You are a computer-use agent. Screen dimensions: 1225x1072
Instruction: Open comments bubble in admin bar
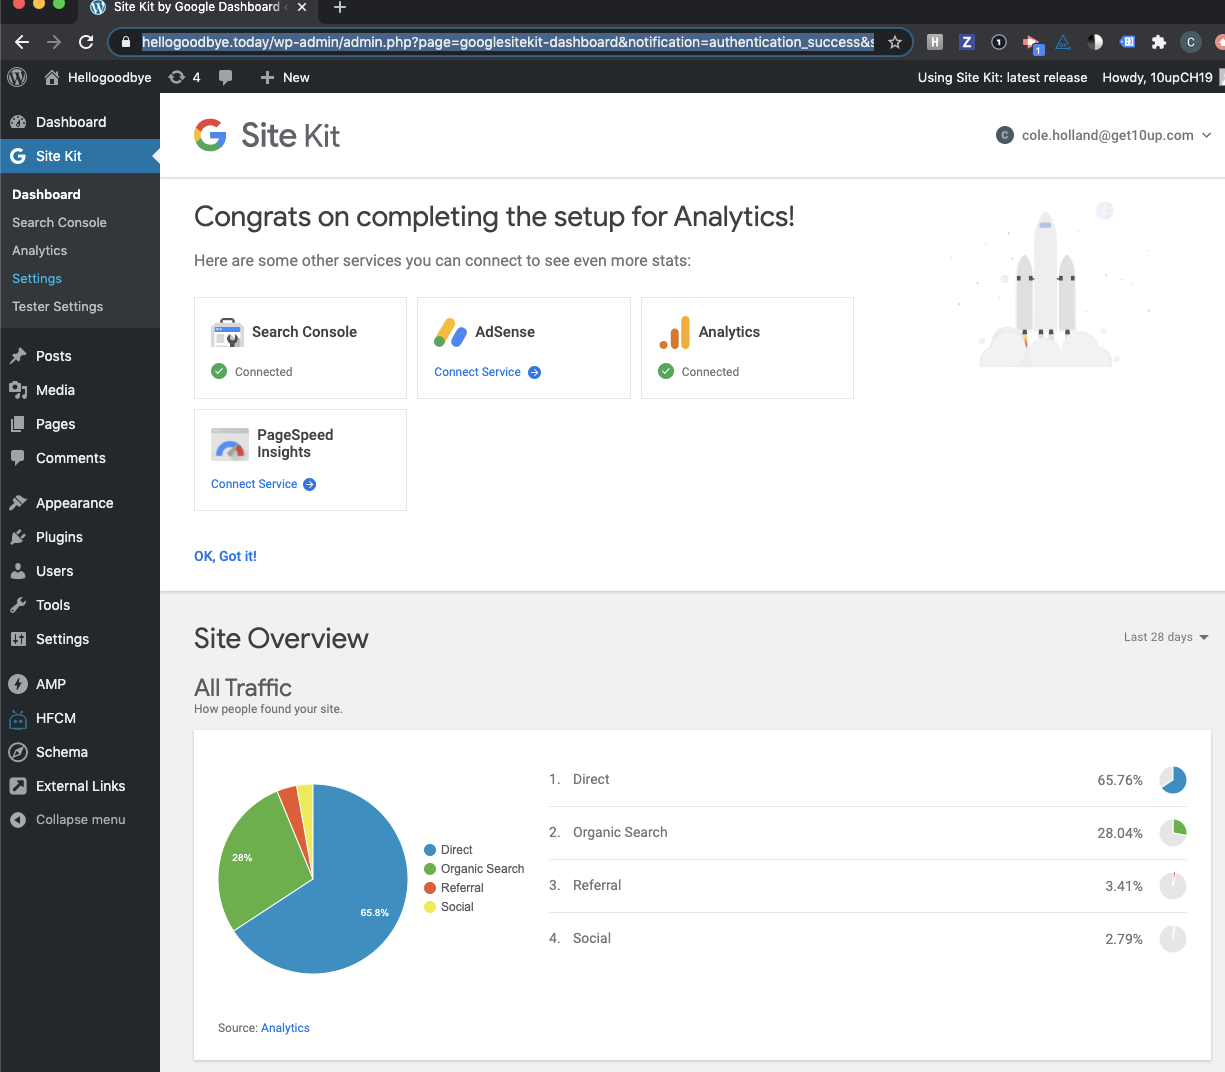tap(226, 77)
